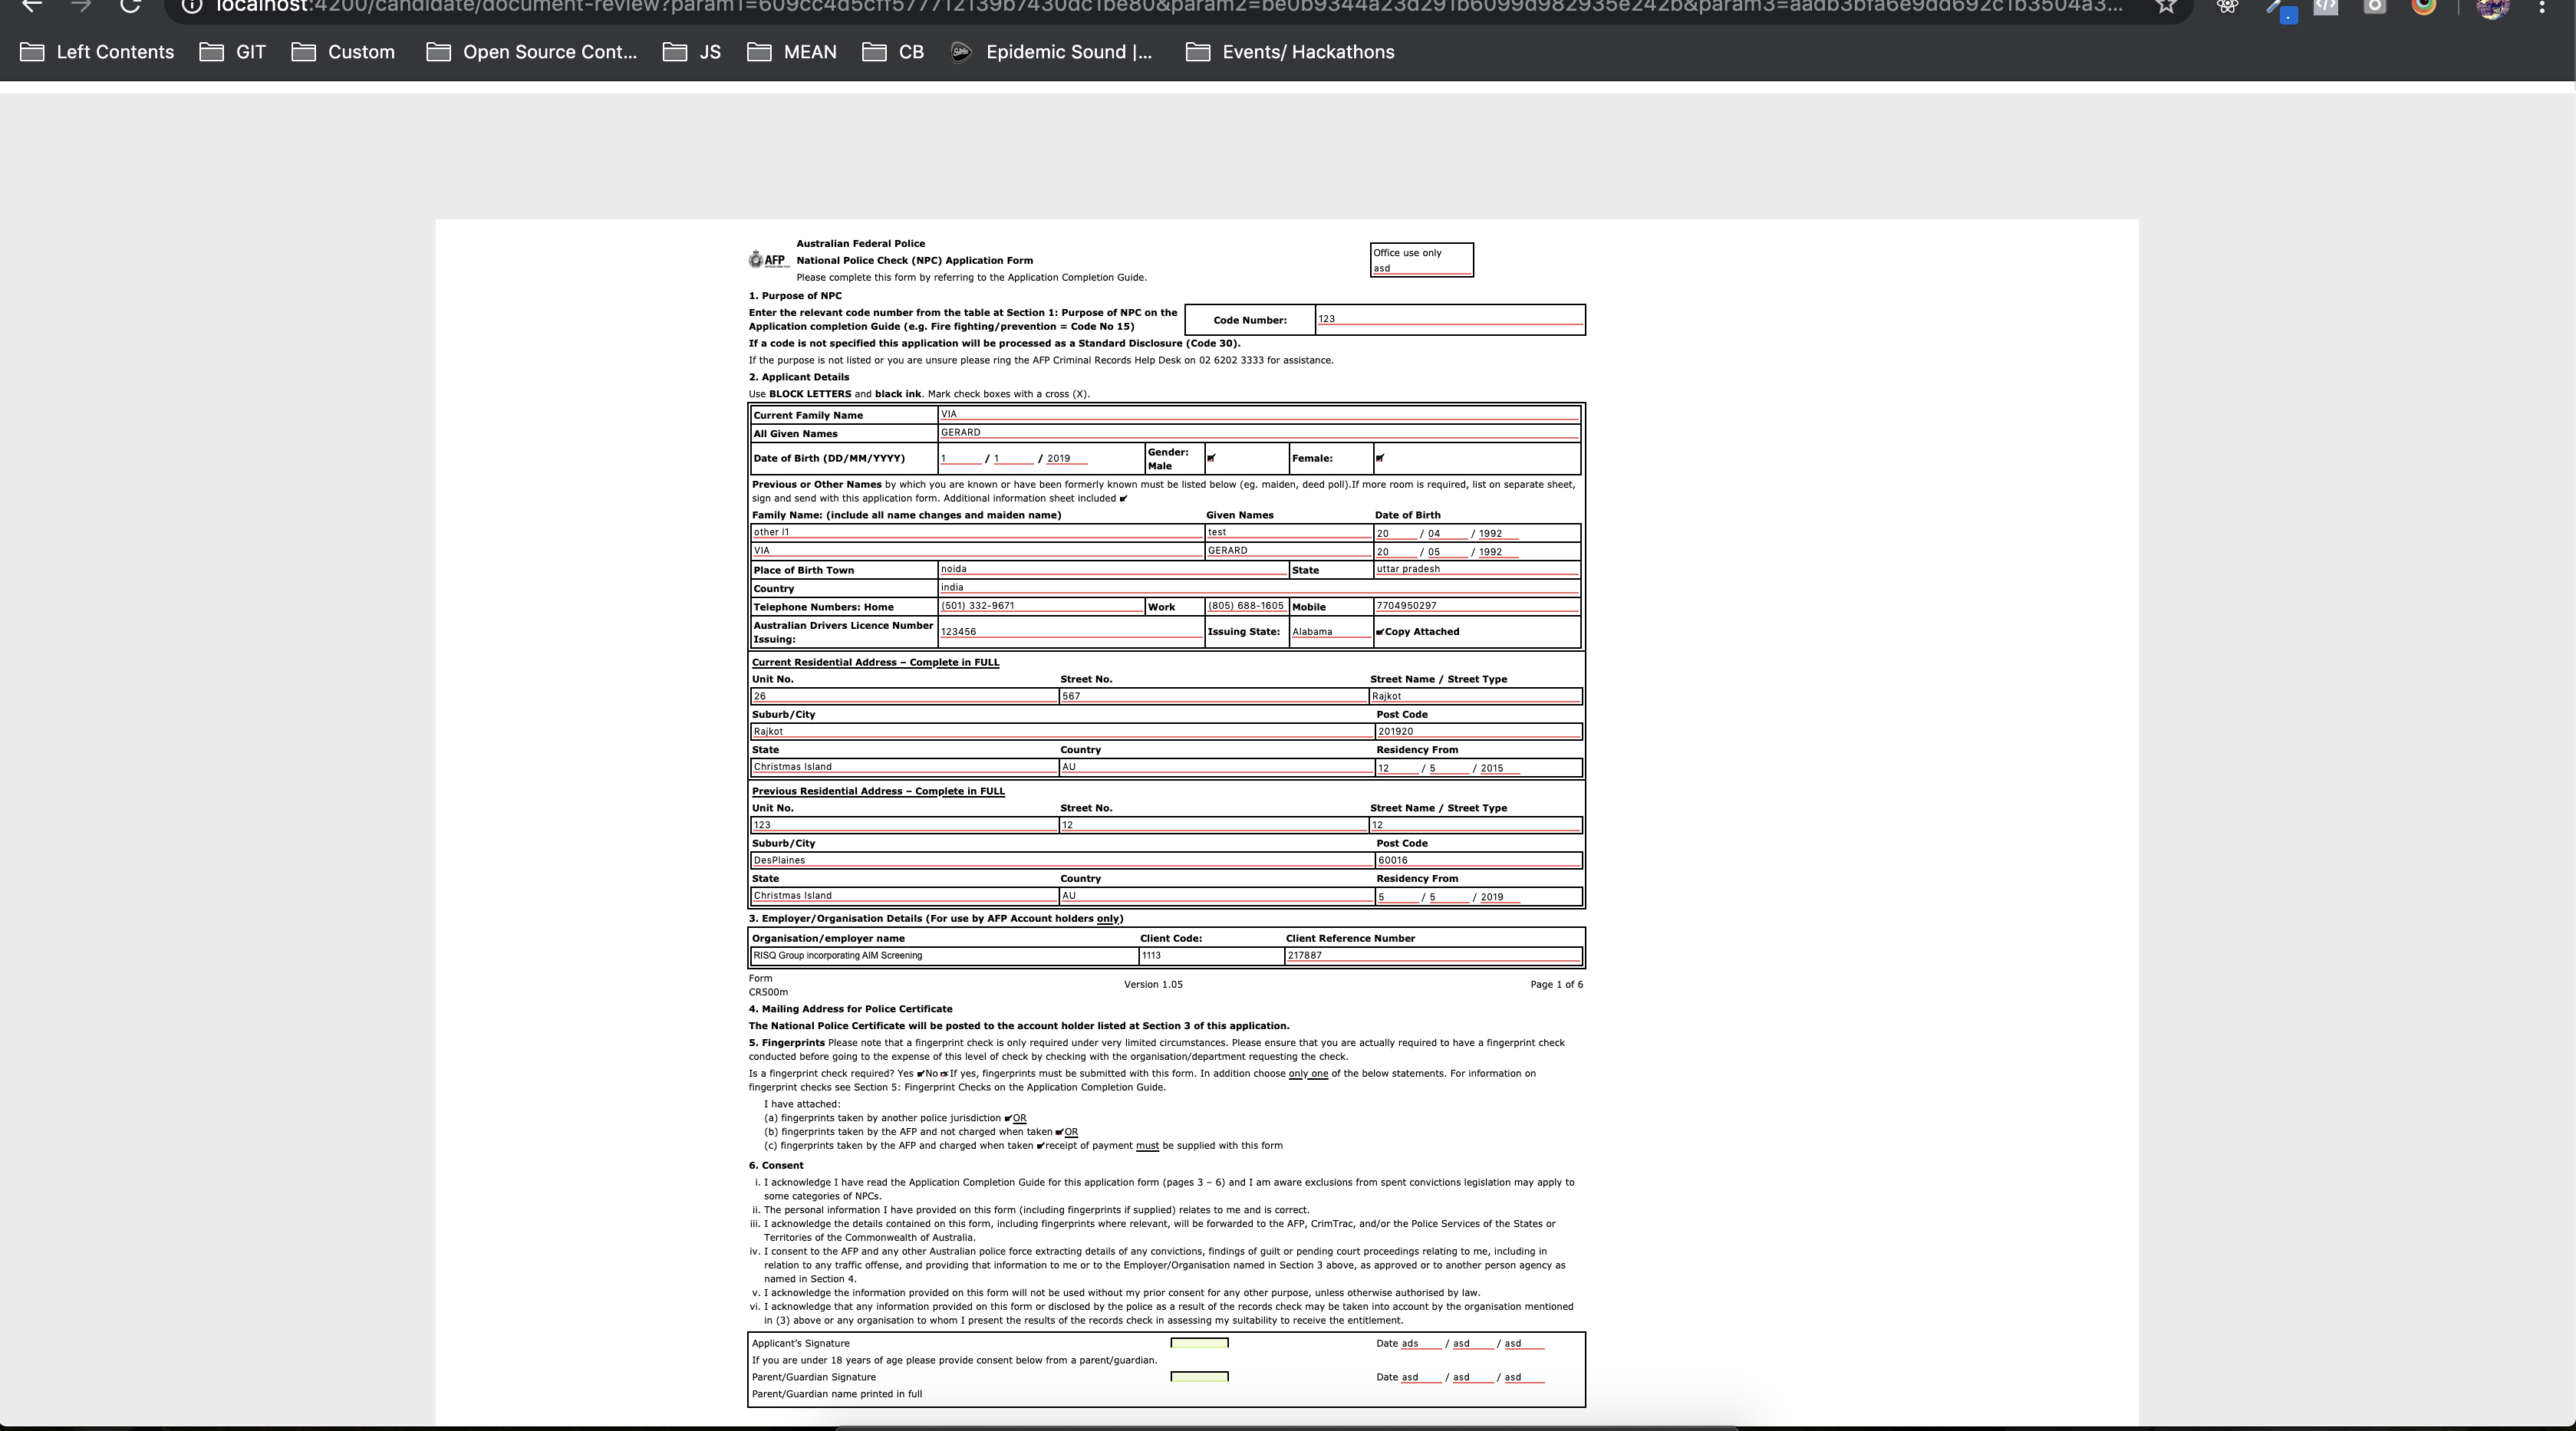Viewport: 2576px width, 1431px height.
Task: Click the Client Code 1113 field
Action: click(x=1211, y=956)
